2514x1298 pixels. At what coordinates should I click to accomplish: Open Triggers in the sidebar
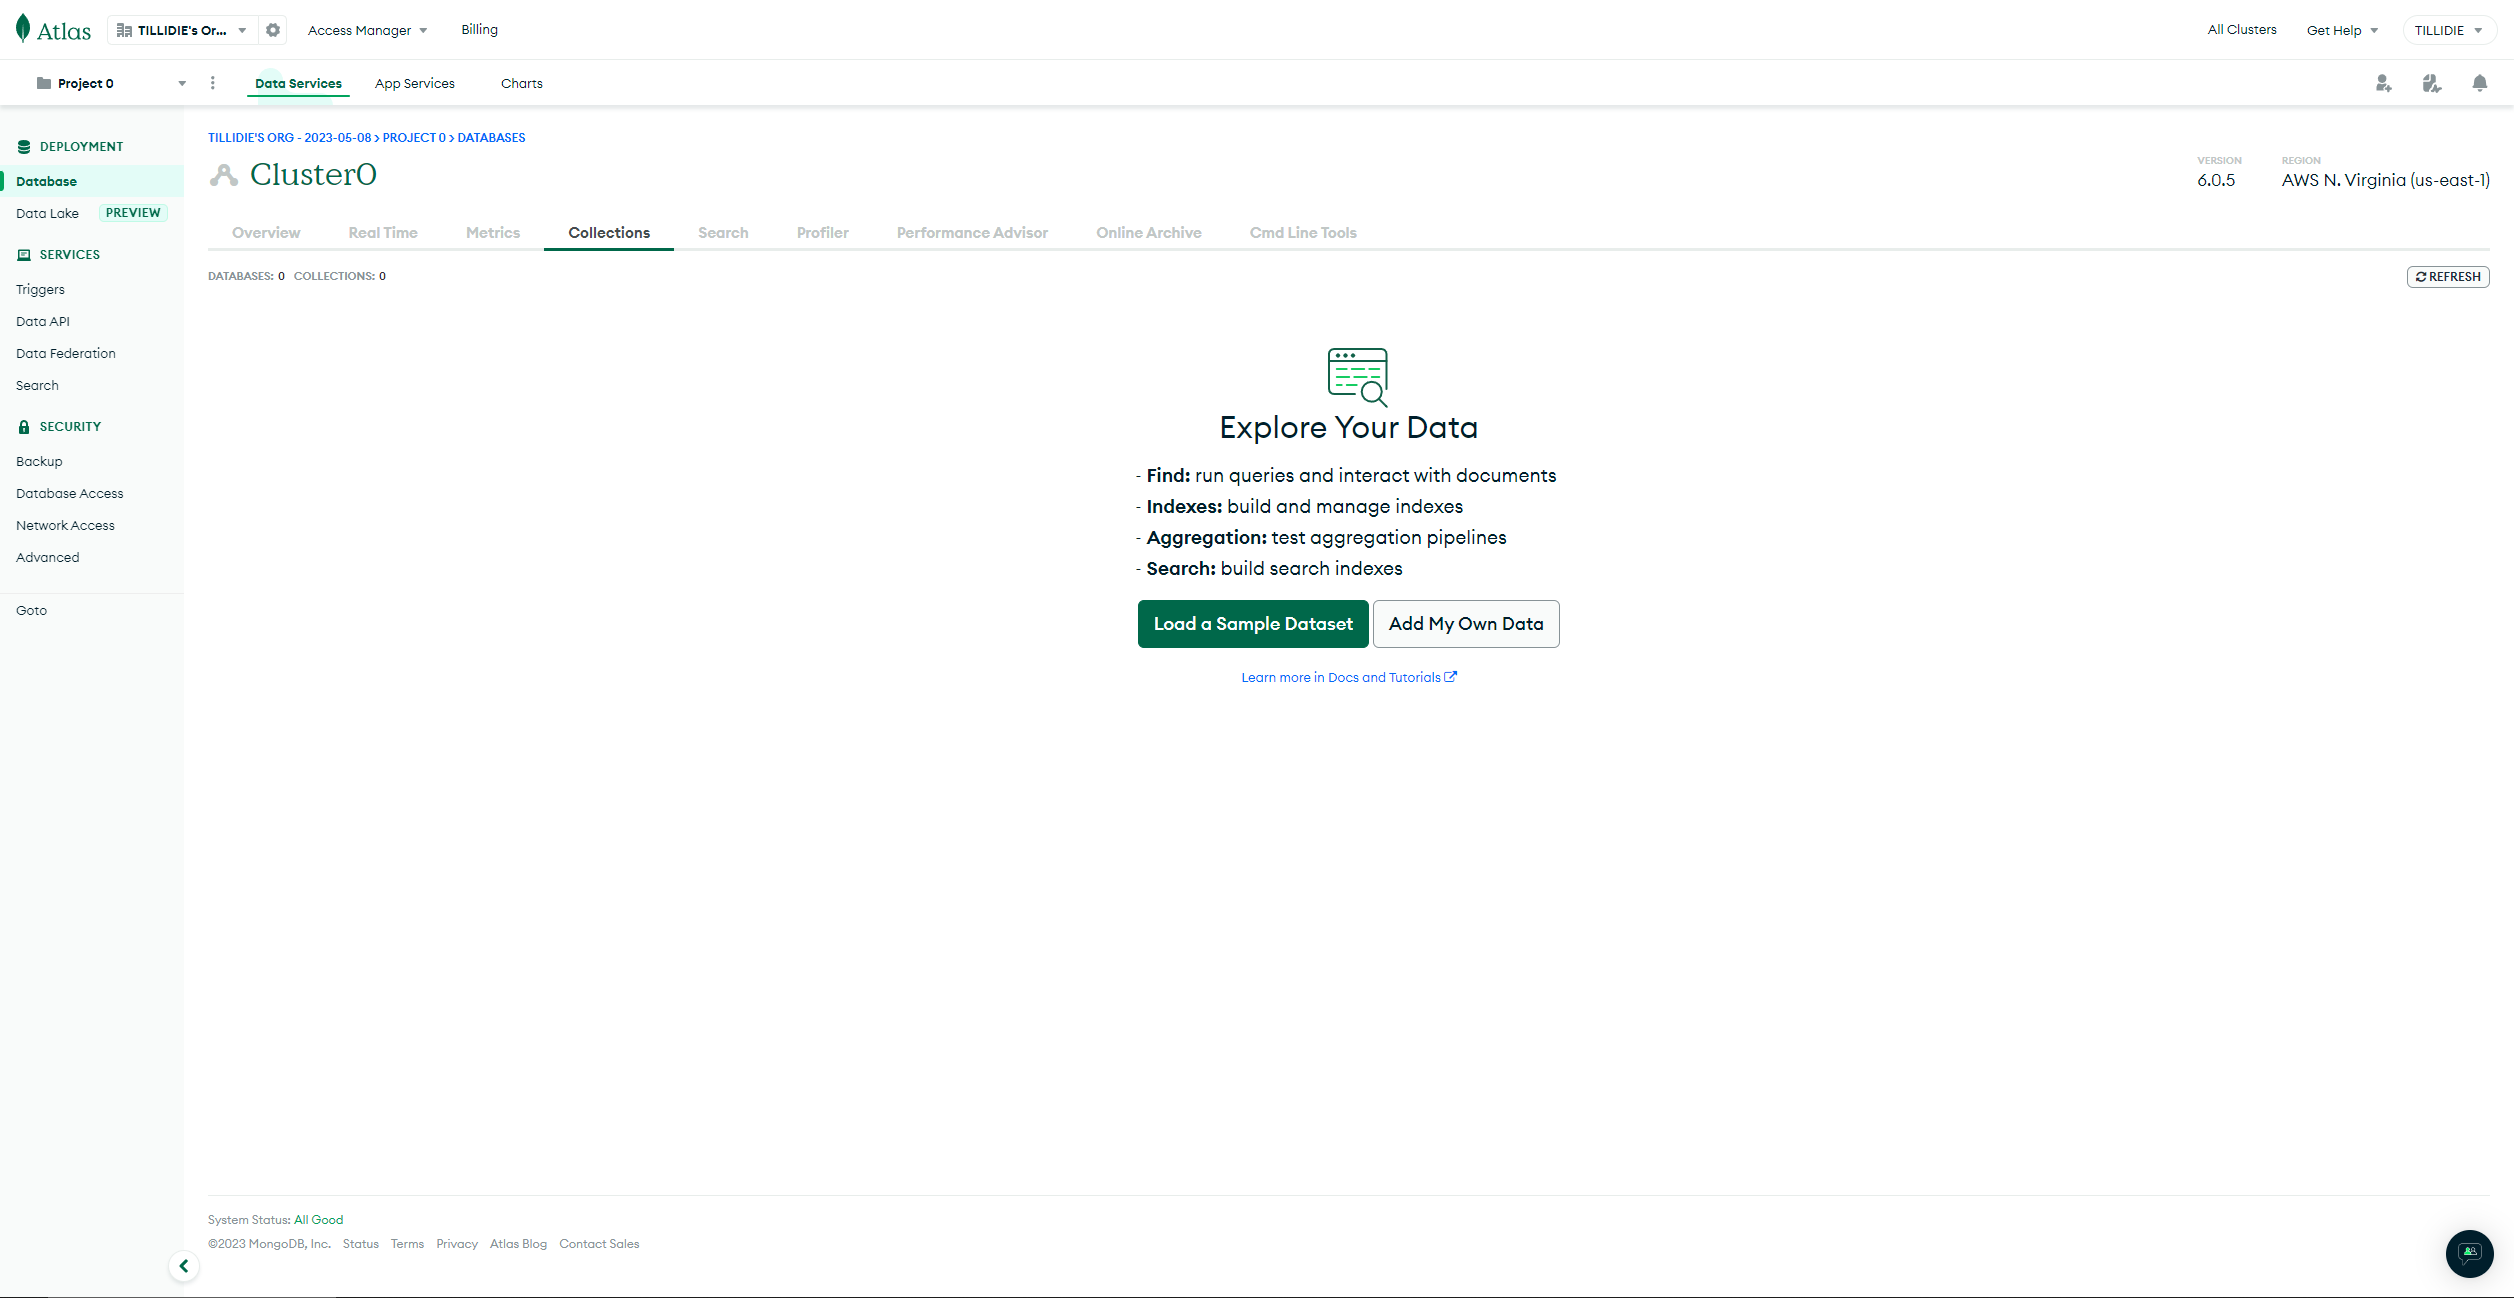[x=40, y=289]
